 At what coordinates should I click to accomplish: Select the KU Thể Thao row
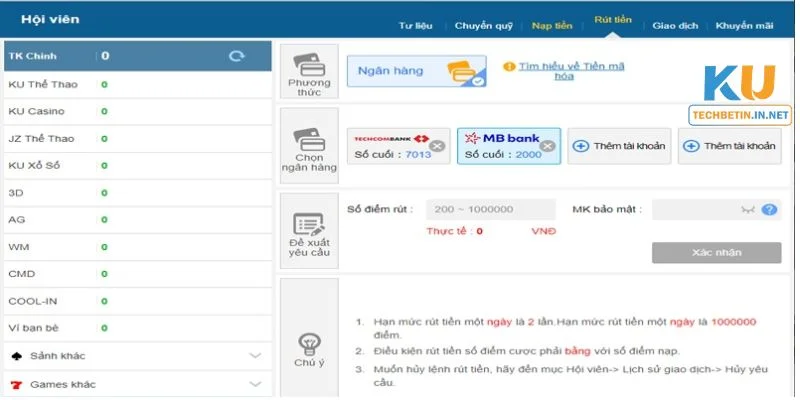[138, 85]
